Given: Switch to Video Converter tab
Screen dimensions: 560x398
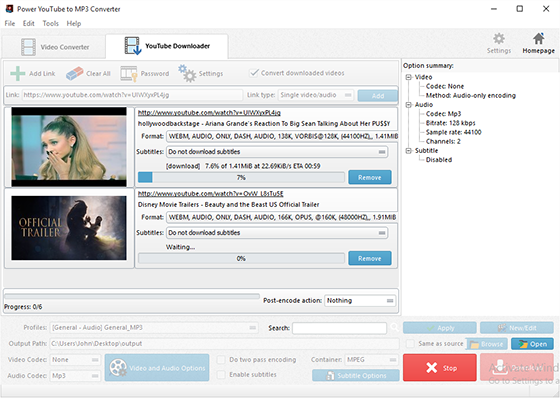Looking at the screenshot, I should 54,47.
